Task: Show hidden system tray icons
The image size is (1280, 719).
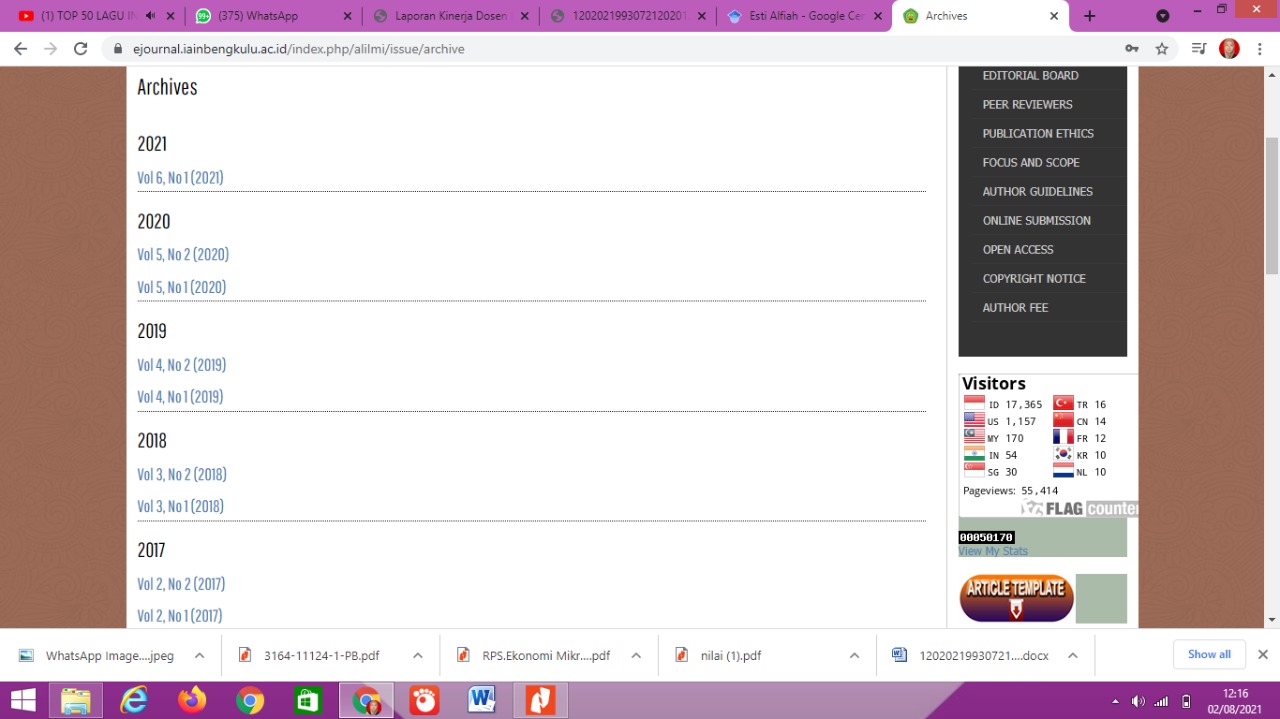Action: 1116,701
